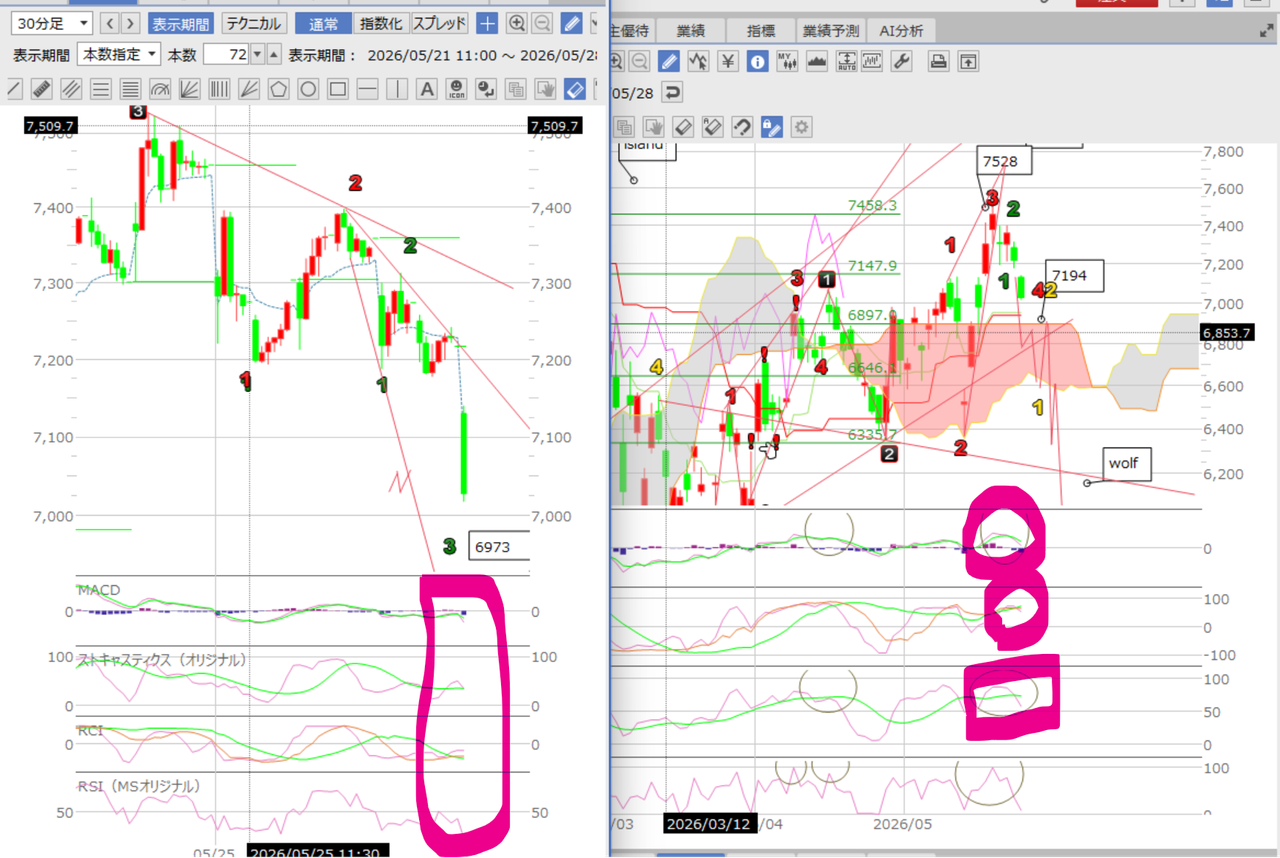The width and height of the screenshot is (1280, 858).
Task: Toggle the 表示期間 button
Action: tap(180, 23)
